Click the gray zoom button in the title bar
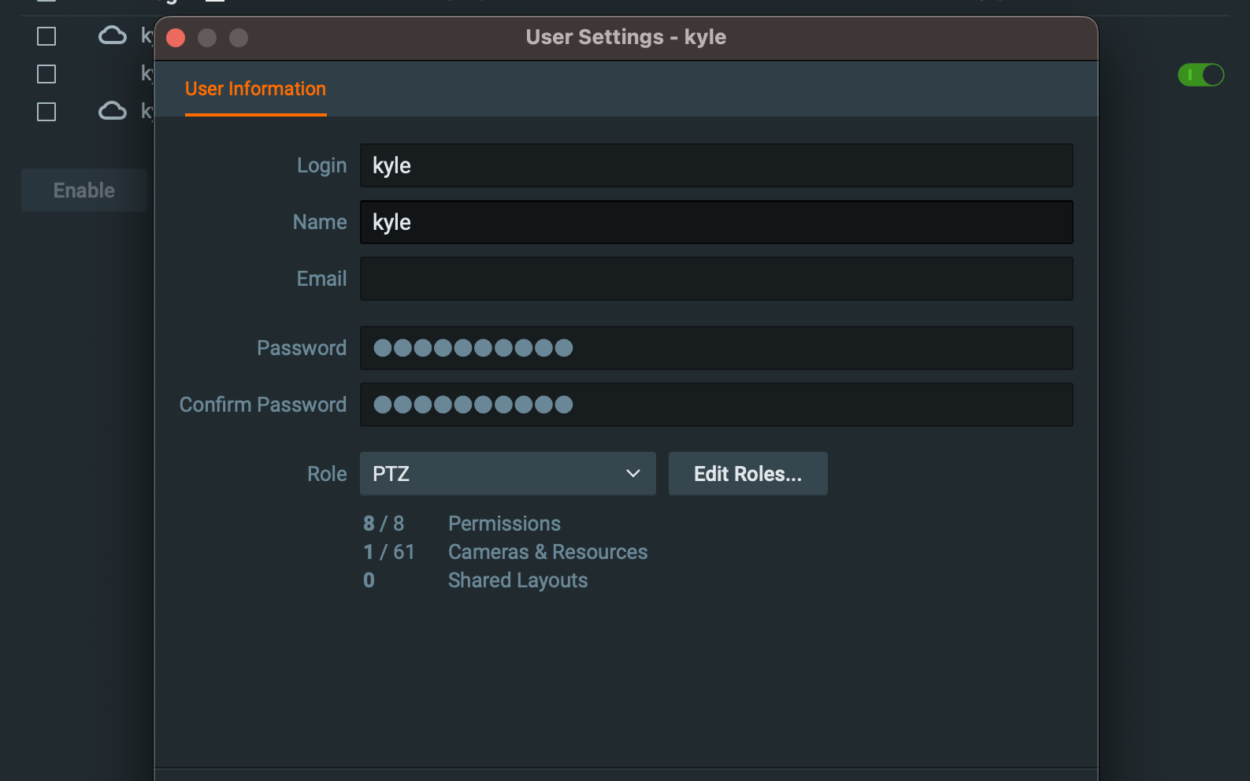The height and width of the screenshot is (781, 1250). (238, 38)
